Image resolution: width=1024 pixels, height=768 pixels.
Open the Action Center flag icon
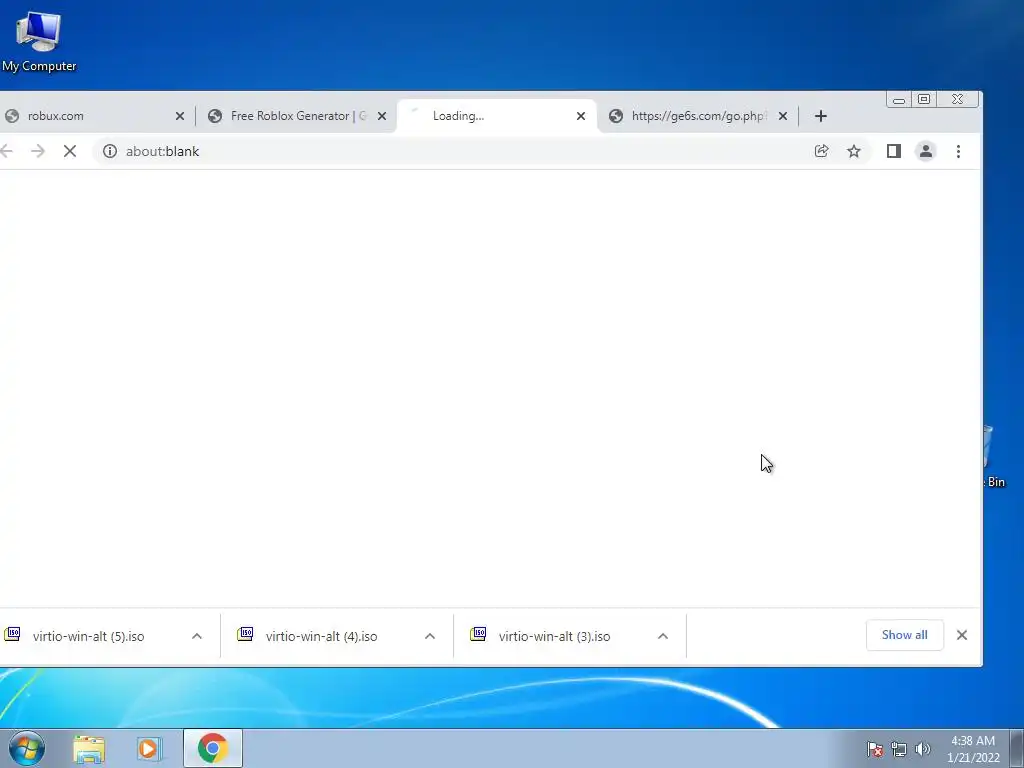pyautogui.click(x=874, y=750)
